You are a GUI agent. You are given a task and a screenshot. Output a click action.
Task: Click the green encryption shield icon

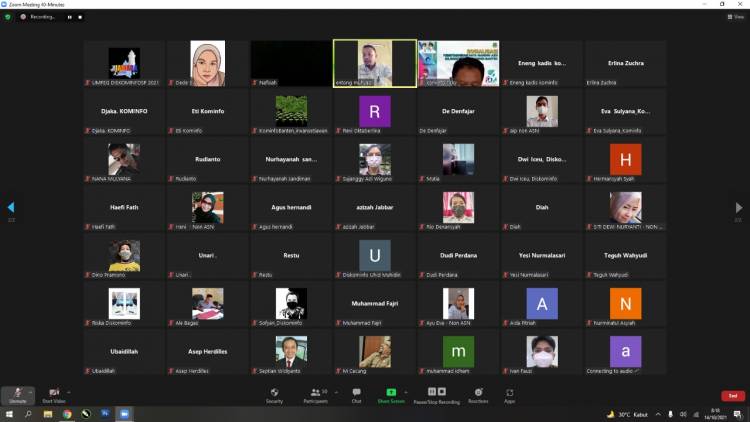8,17
